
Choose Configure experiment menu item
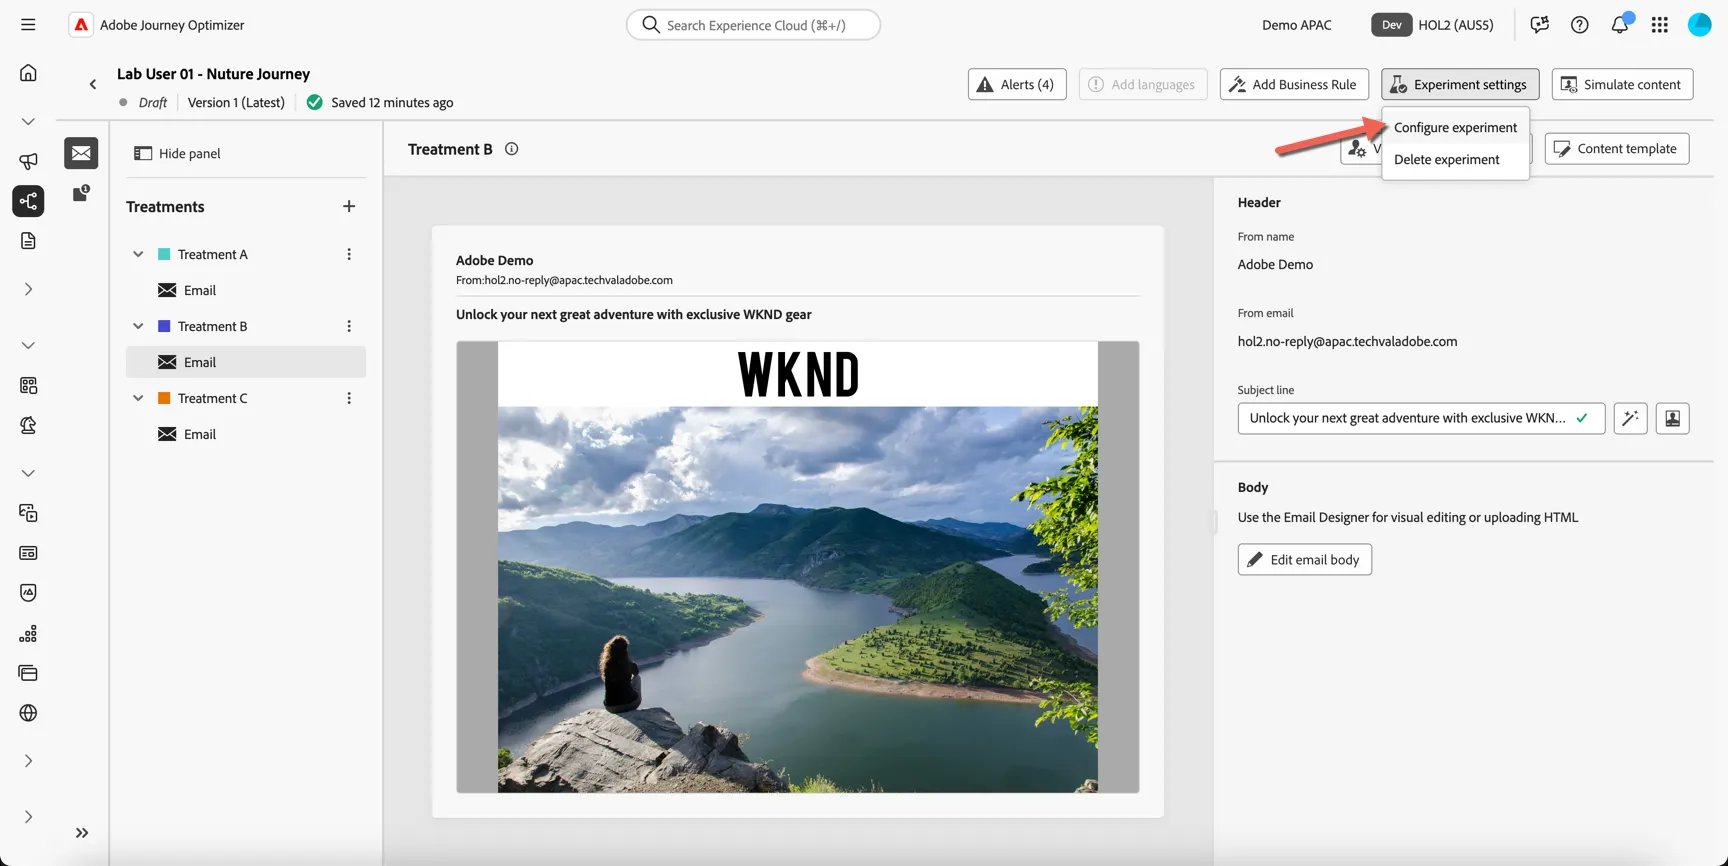coord(1455,127)
